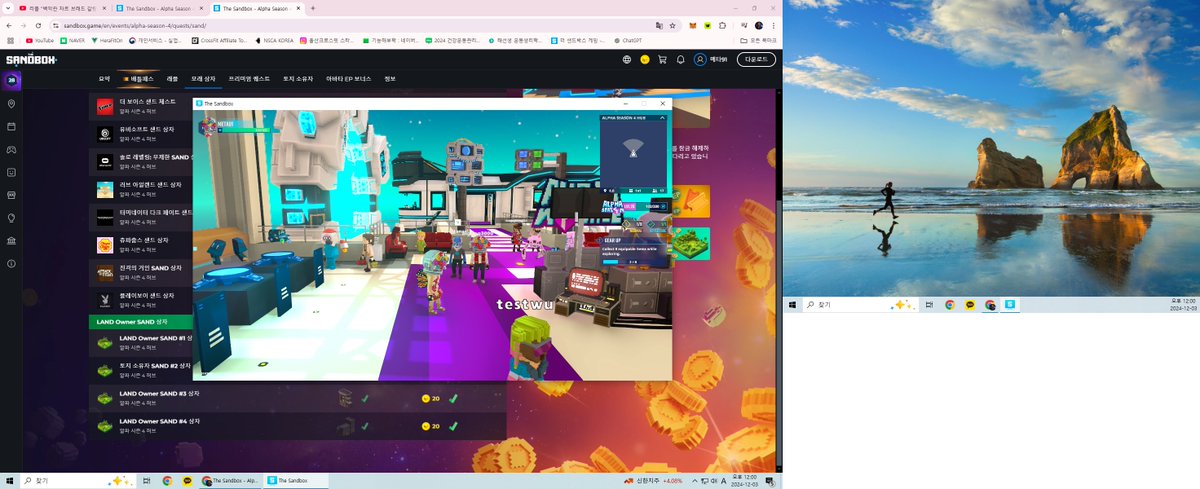Open the shop icon in sidebar
Image resolution: width=1200 pixels, height=489 pixels.
(x=11, y=195)
